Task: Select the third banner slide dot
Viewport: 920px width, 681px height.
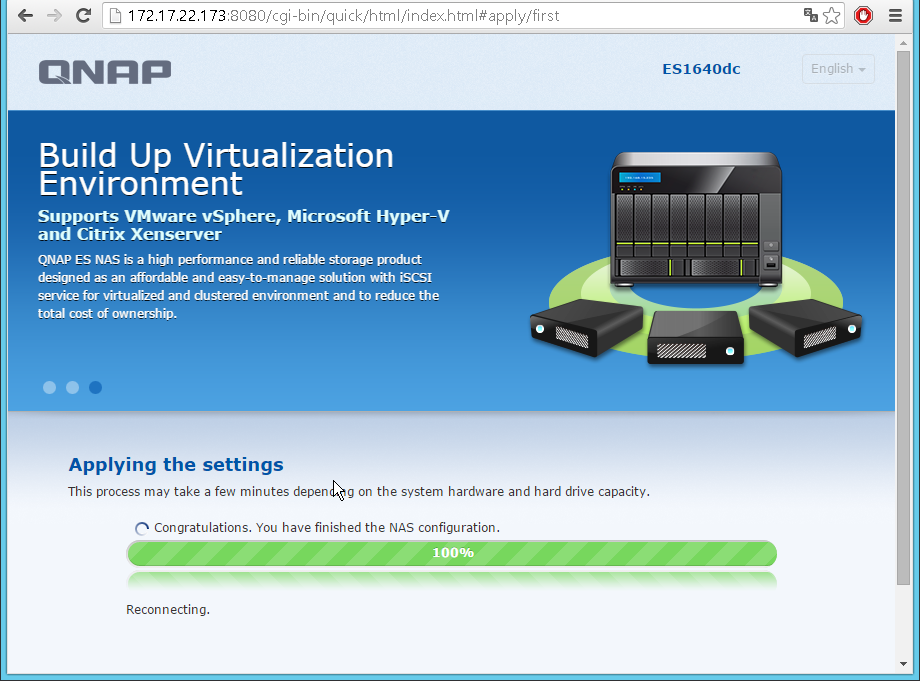Action: pos(95,388)
